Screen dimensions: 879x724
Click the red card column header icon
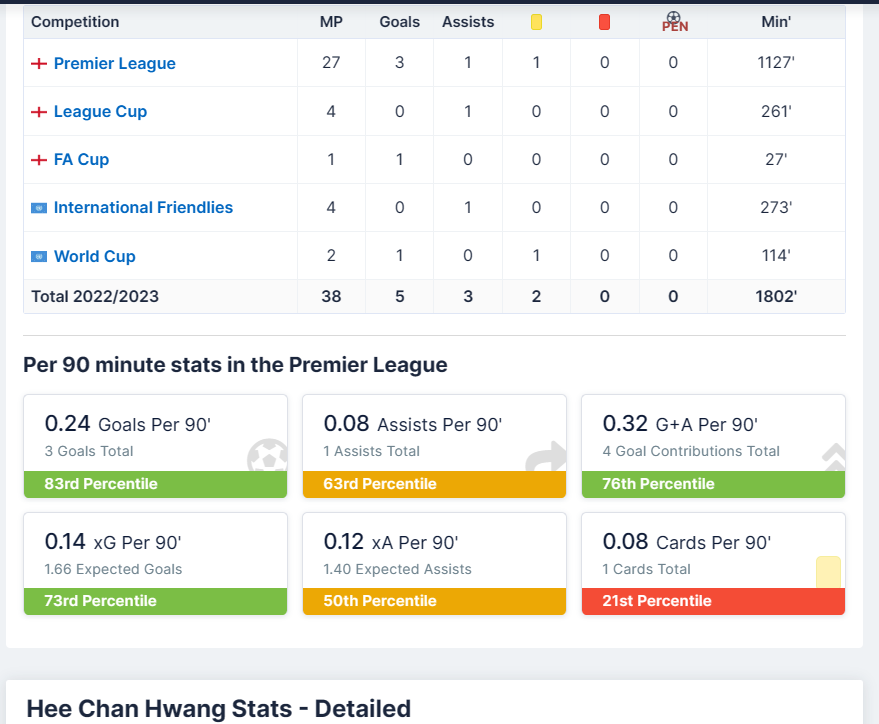pos(604,22)
